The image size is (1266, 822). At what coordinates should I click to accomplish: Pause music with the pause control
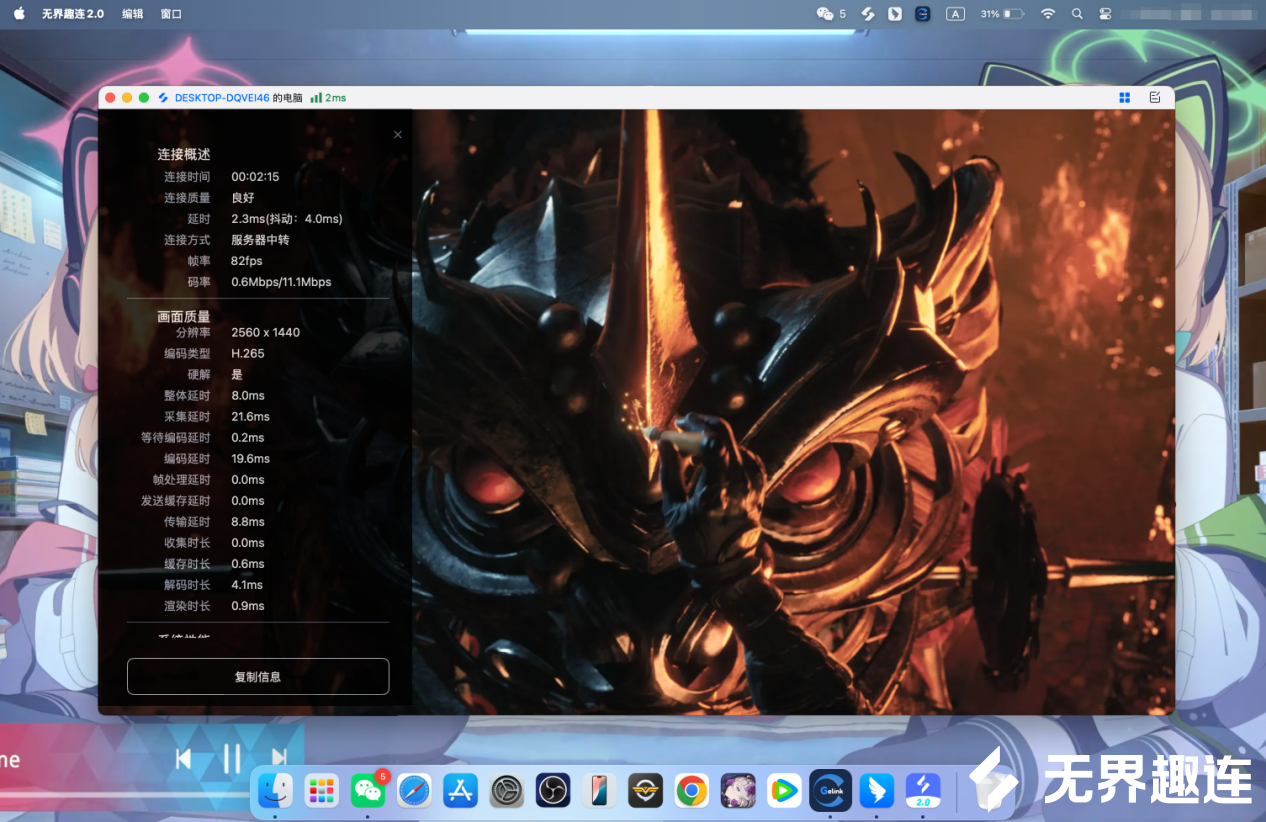(x=232, y=759)
